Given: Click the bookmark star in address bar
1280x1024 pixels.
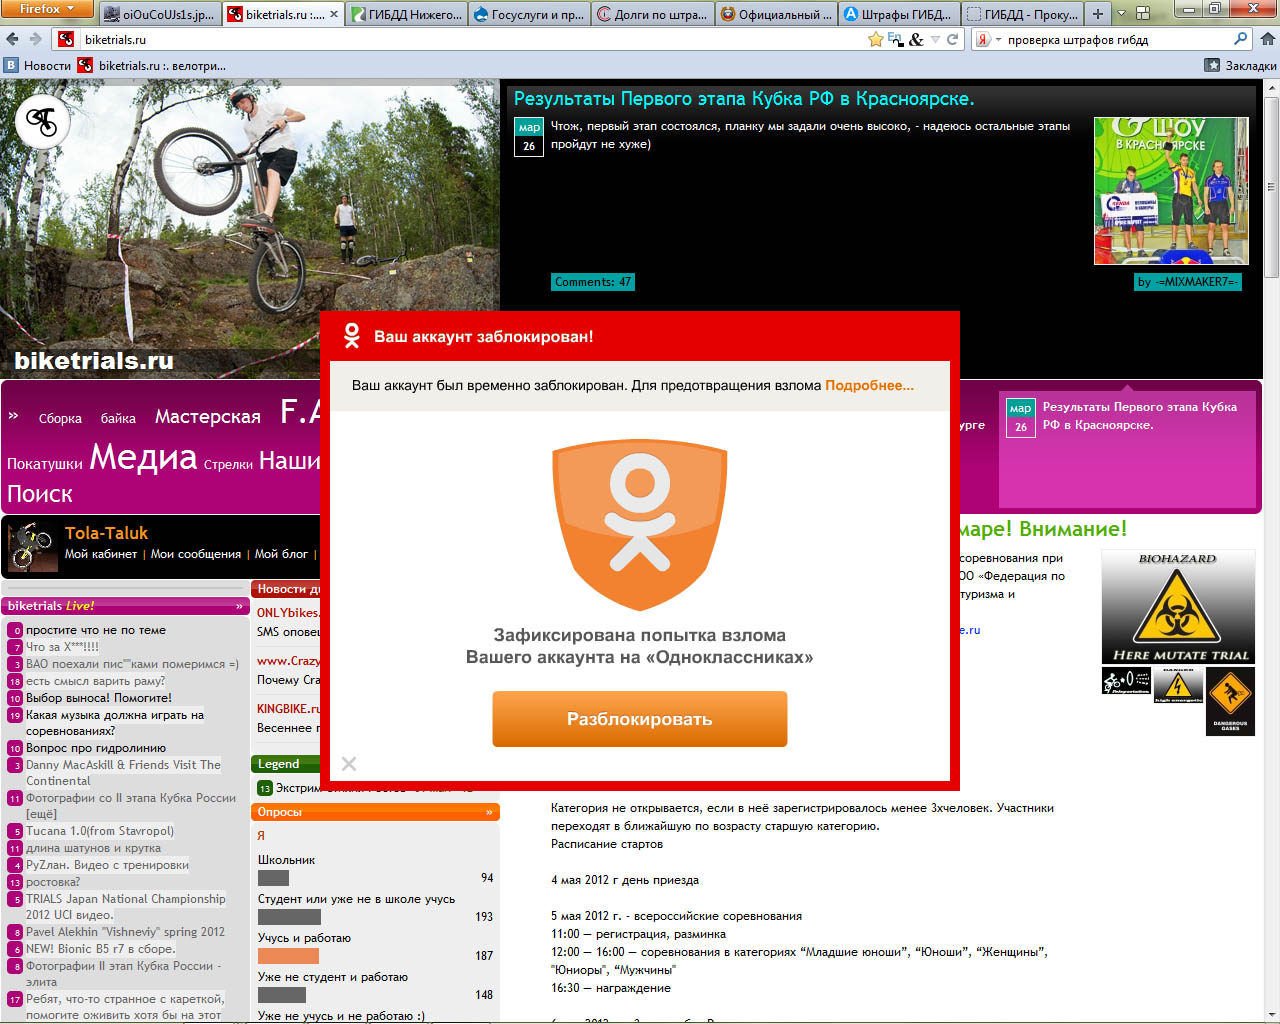Looking at the screenshot, I should (876, 39).
